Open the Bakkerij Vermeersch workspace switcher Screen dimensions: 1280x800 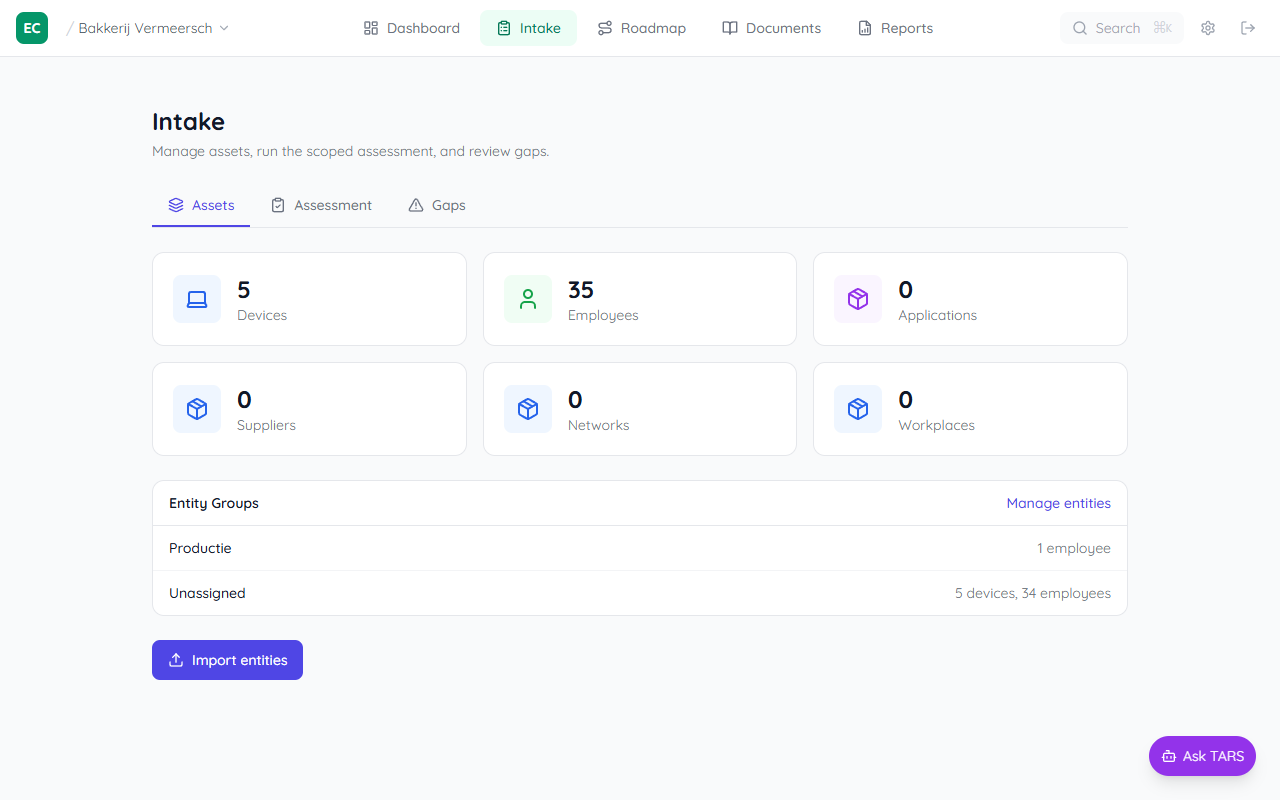[150, 28]
